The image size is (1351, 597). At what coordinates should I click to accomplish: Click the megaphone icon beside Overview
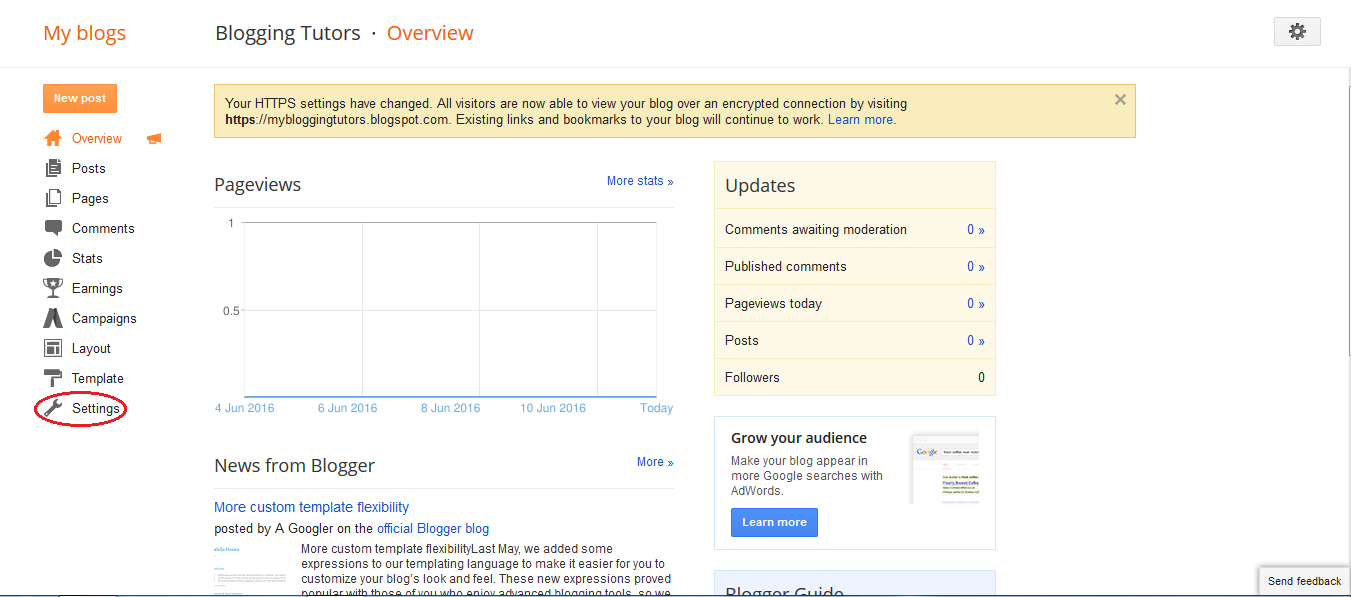(154, 138)
